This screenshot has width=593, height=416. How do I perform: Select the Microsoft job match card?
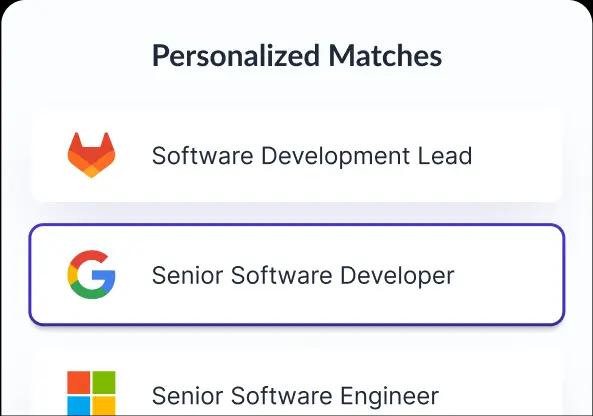point(297,384)
